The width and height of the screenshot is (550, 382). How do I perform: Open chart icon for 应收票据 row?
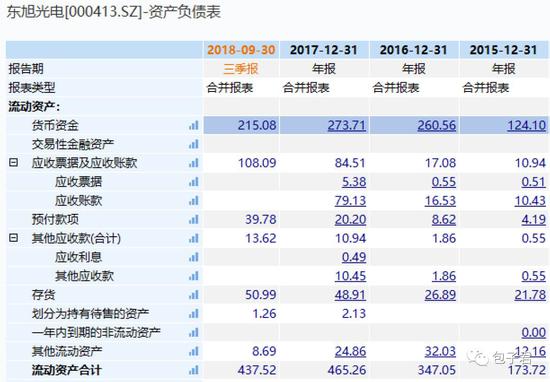click(x=194, y=182)
